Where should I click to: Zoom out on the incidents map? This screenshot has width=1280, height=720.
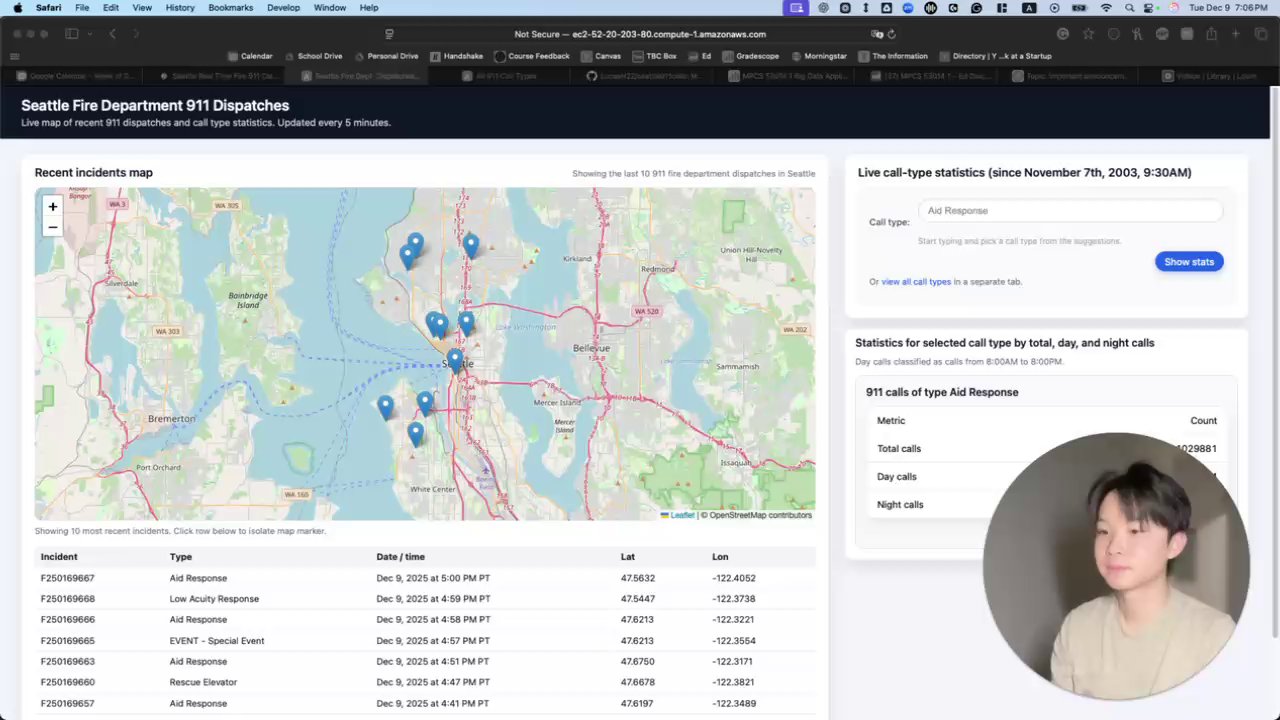(53, 227)
